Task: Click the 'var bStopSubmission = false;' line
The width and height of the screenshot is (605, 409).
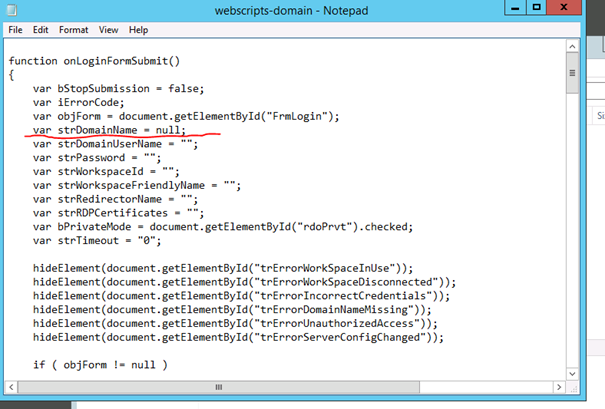Action: tap(118, 89)
